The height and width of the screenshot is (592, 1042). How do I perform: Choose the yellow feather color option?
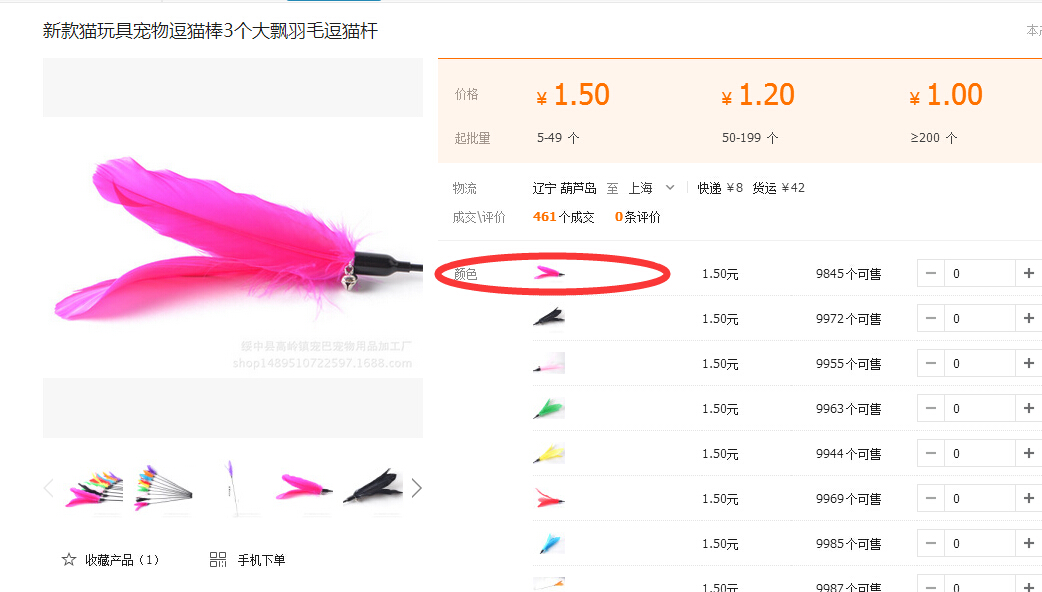coord(549,453)
